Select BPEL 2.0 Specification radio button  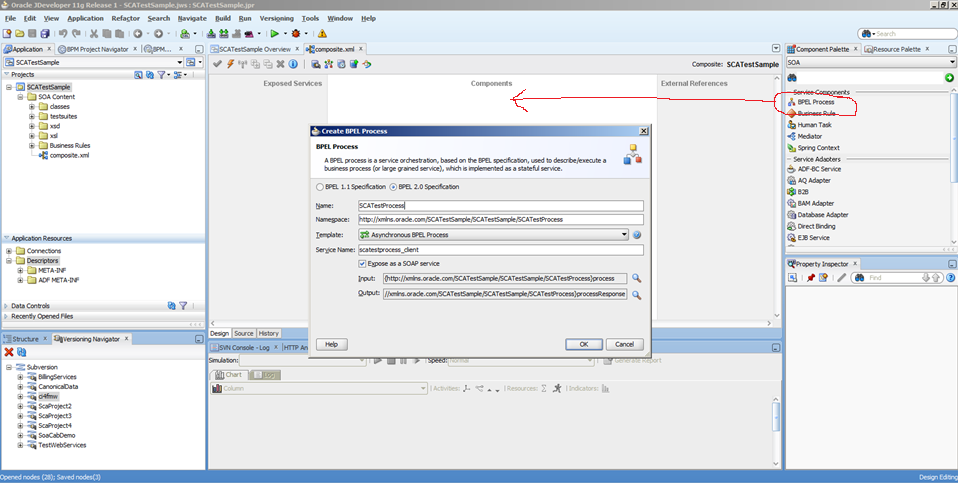point(393,187)
